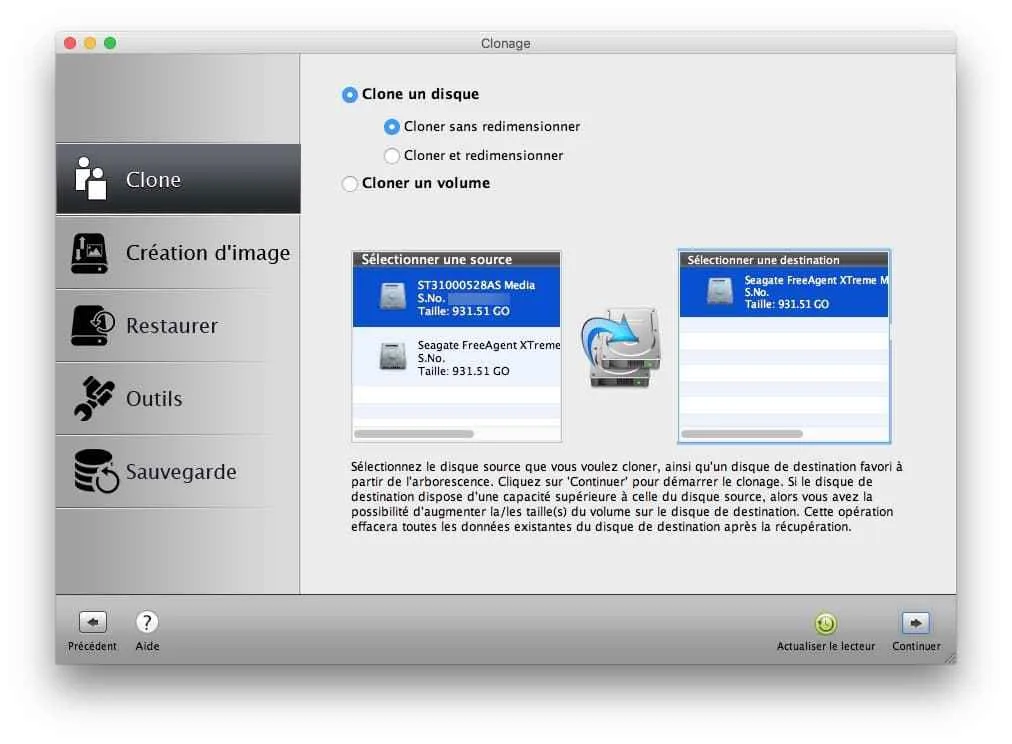The image size is (1012, 744).
Task: Click the Précédent back arrow icon
Action: click(91, 621)
